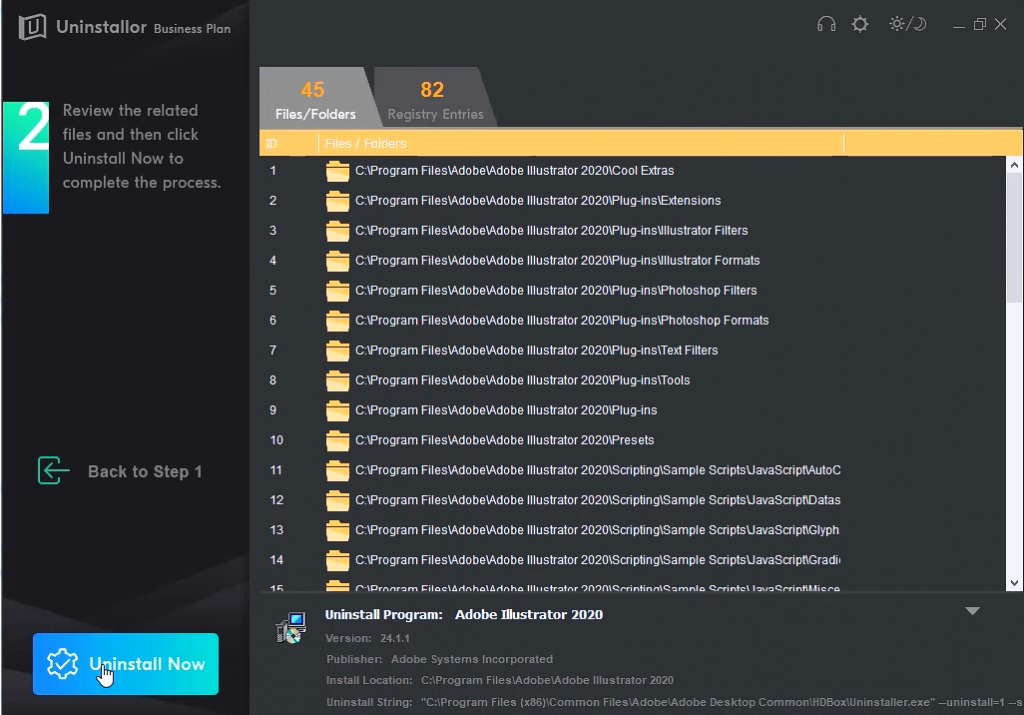The image size is (1024, 715).
Task: Select the Plug-ins\Extensions path
Action: click(x=538, y=200)
